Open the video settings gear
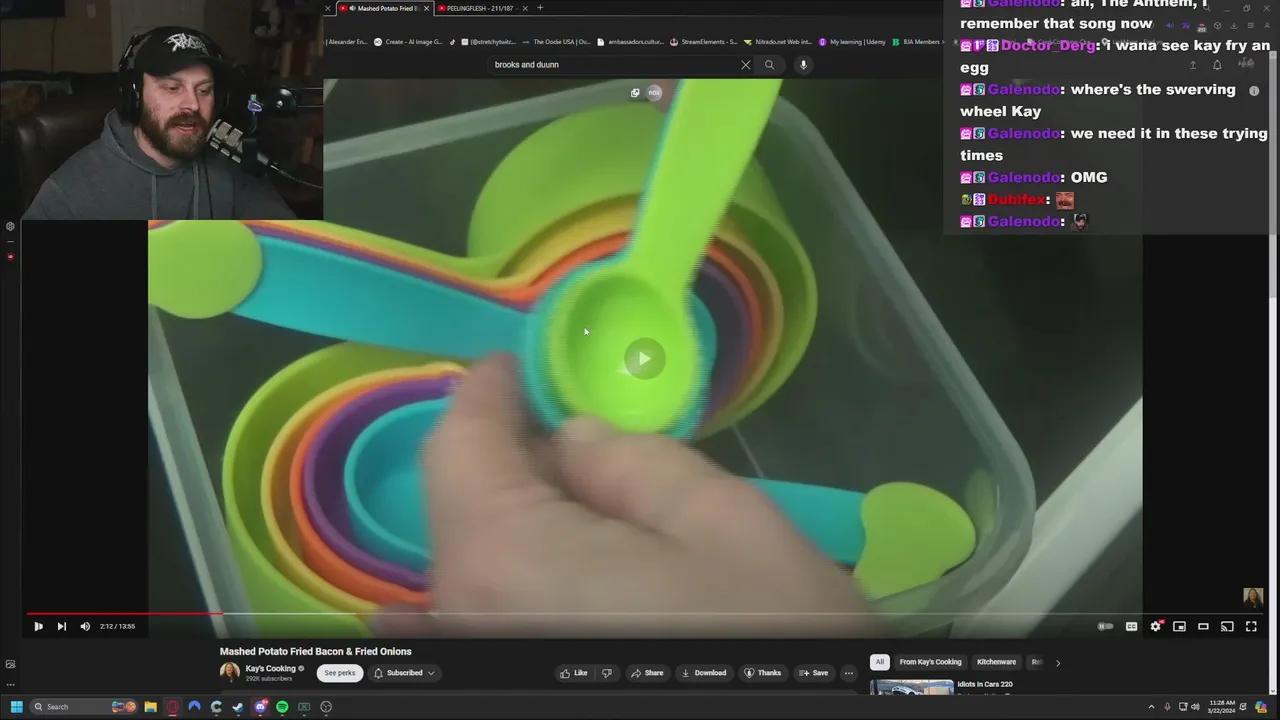 point(1156,626)
